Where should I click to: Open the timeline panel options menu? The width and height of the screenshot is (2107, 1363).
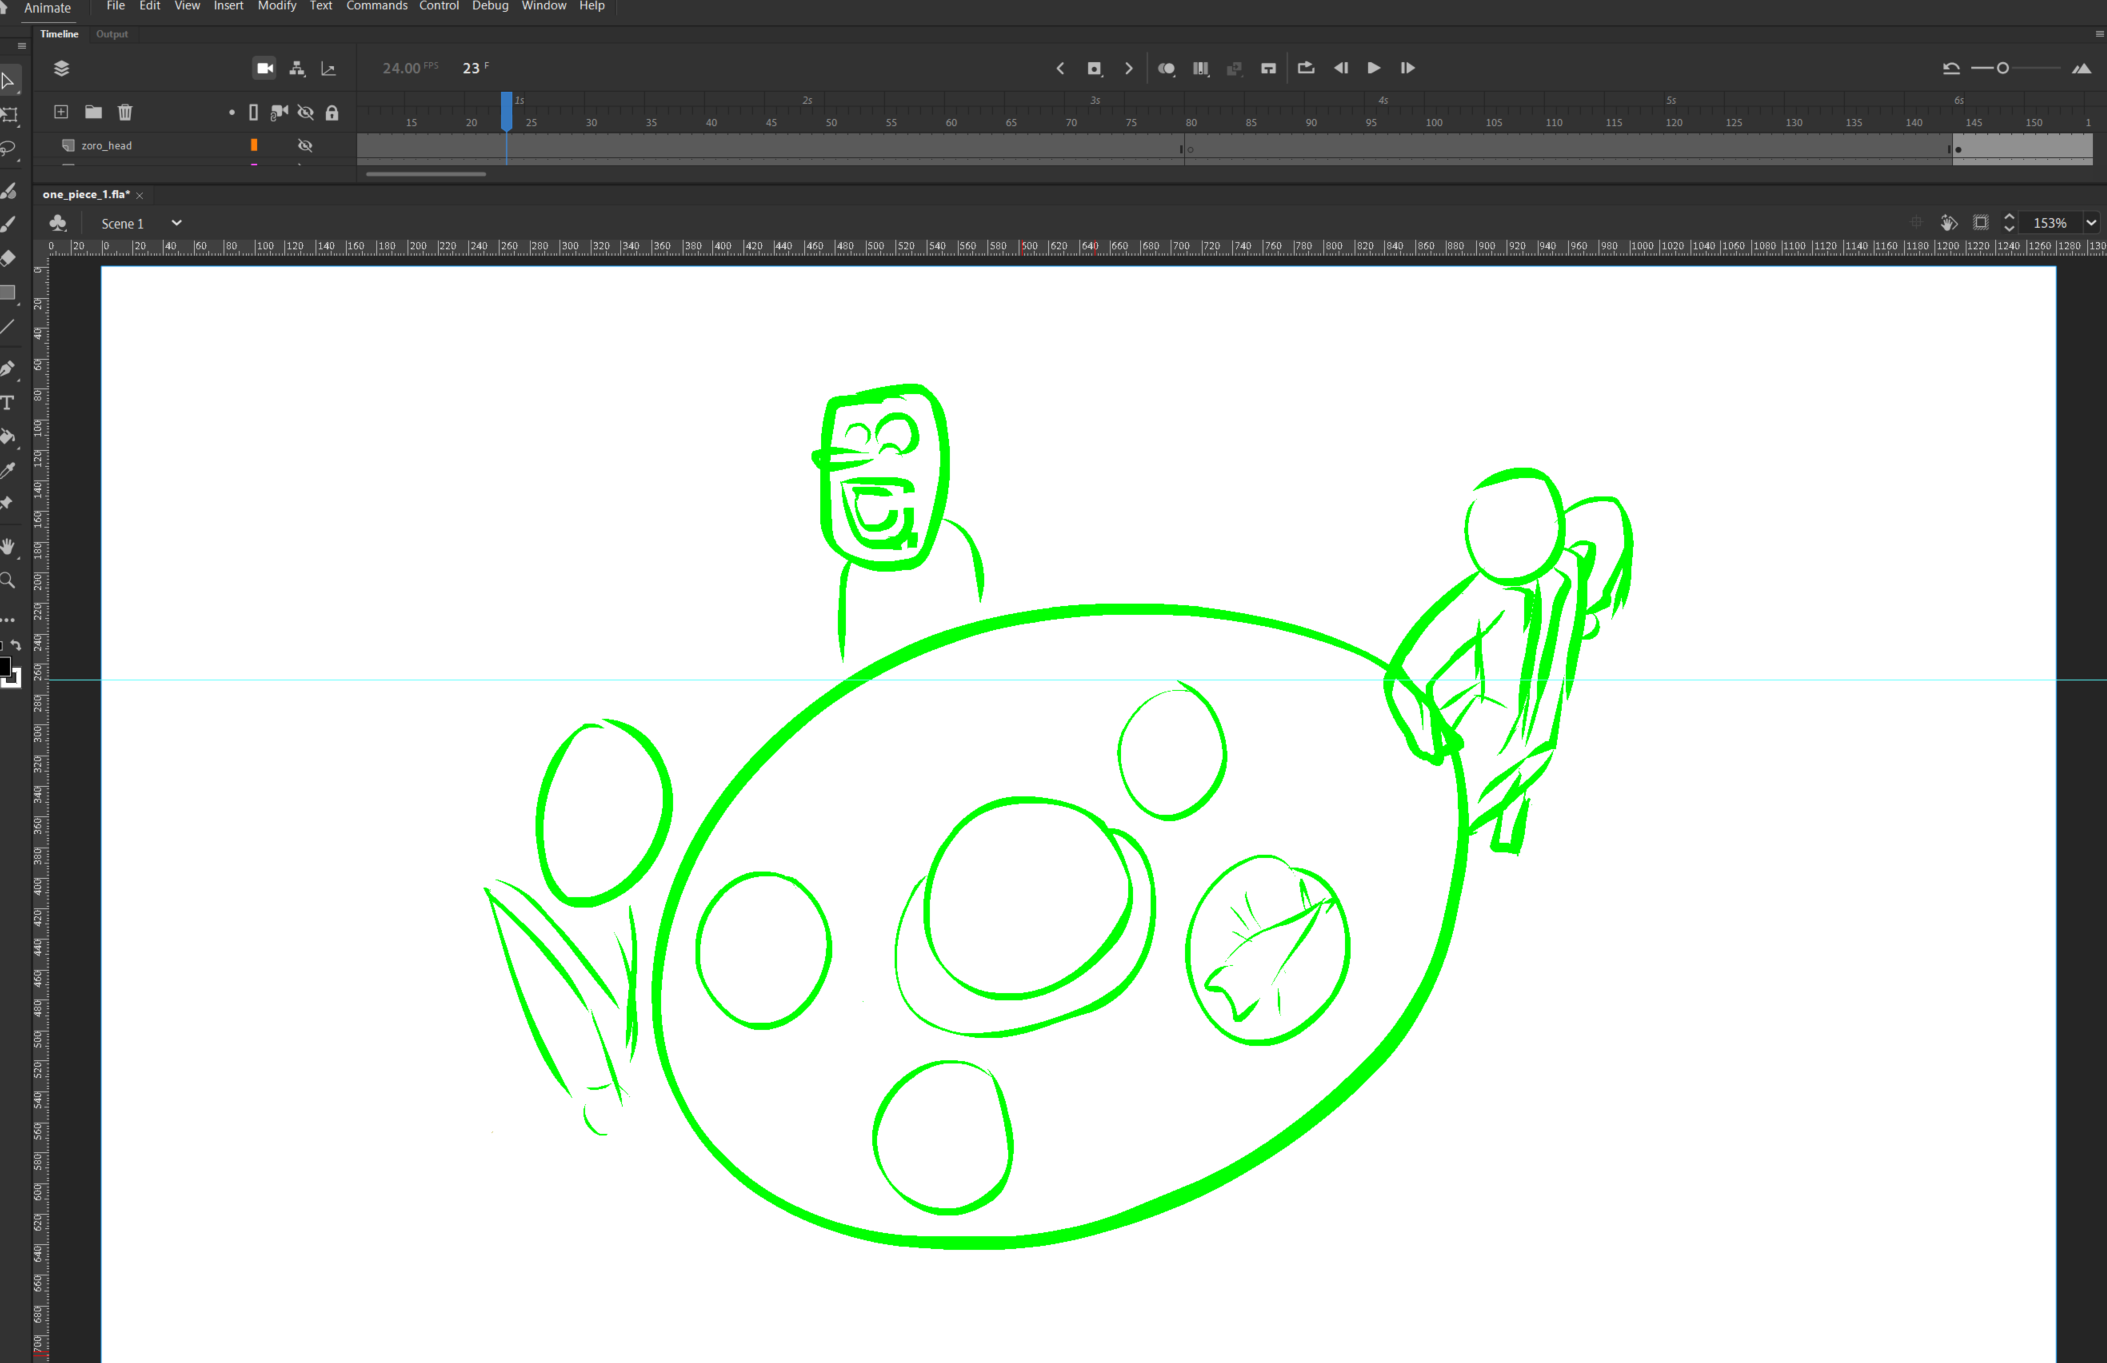[2099, 34]
